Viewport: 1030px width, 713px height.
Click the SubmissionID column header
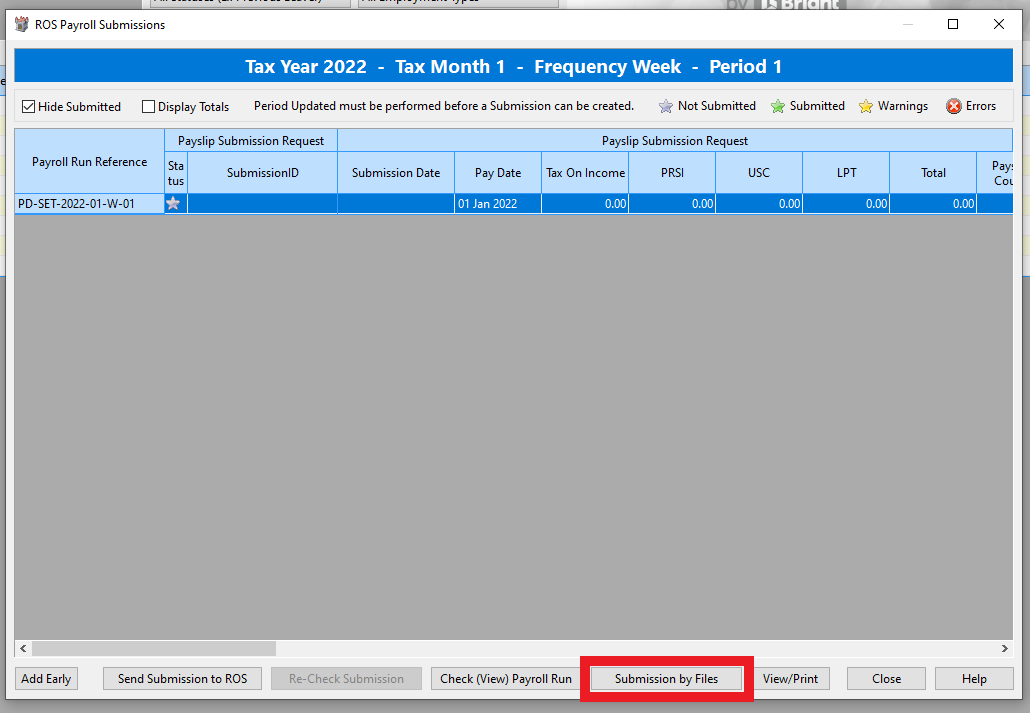click(263, 173)
